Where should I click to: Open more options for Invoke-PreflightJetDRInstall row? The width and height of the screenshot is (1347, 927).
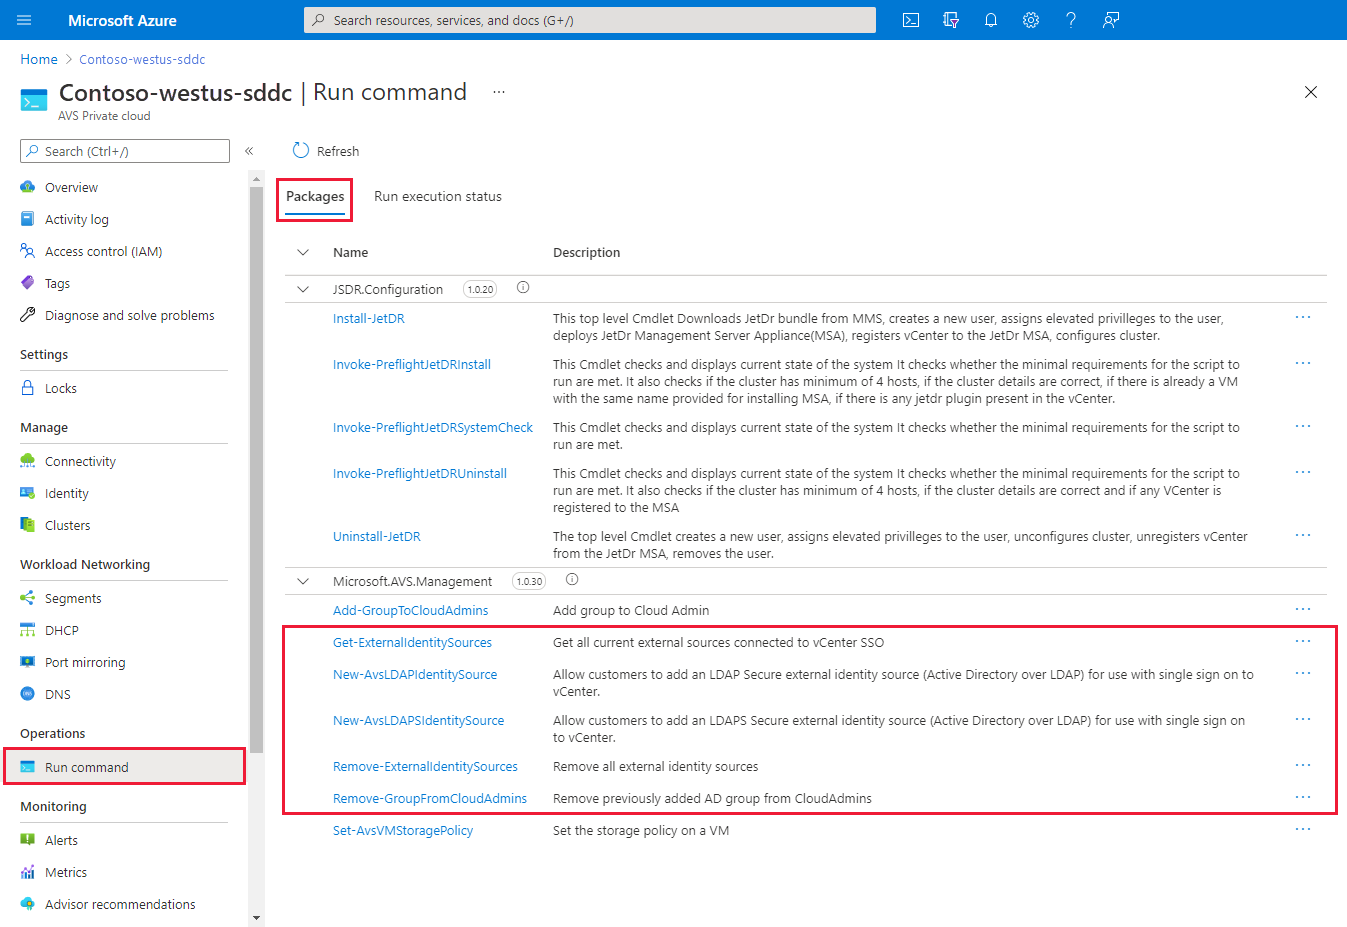(1303, 363)
